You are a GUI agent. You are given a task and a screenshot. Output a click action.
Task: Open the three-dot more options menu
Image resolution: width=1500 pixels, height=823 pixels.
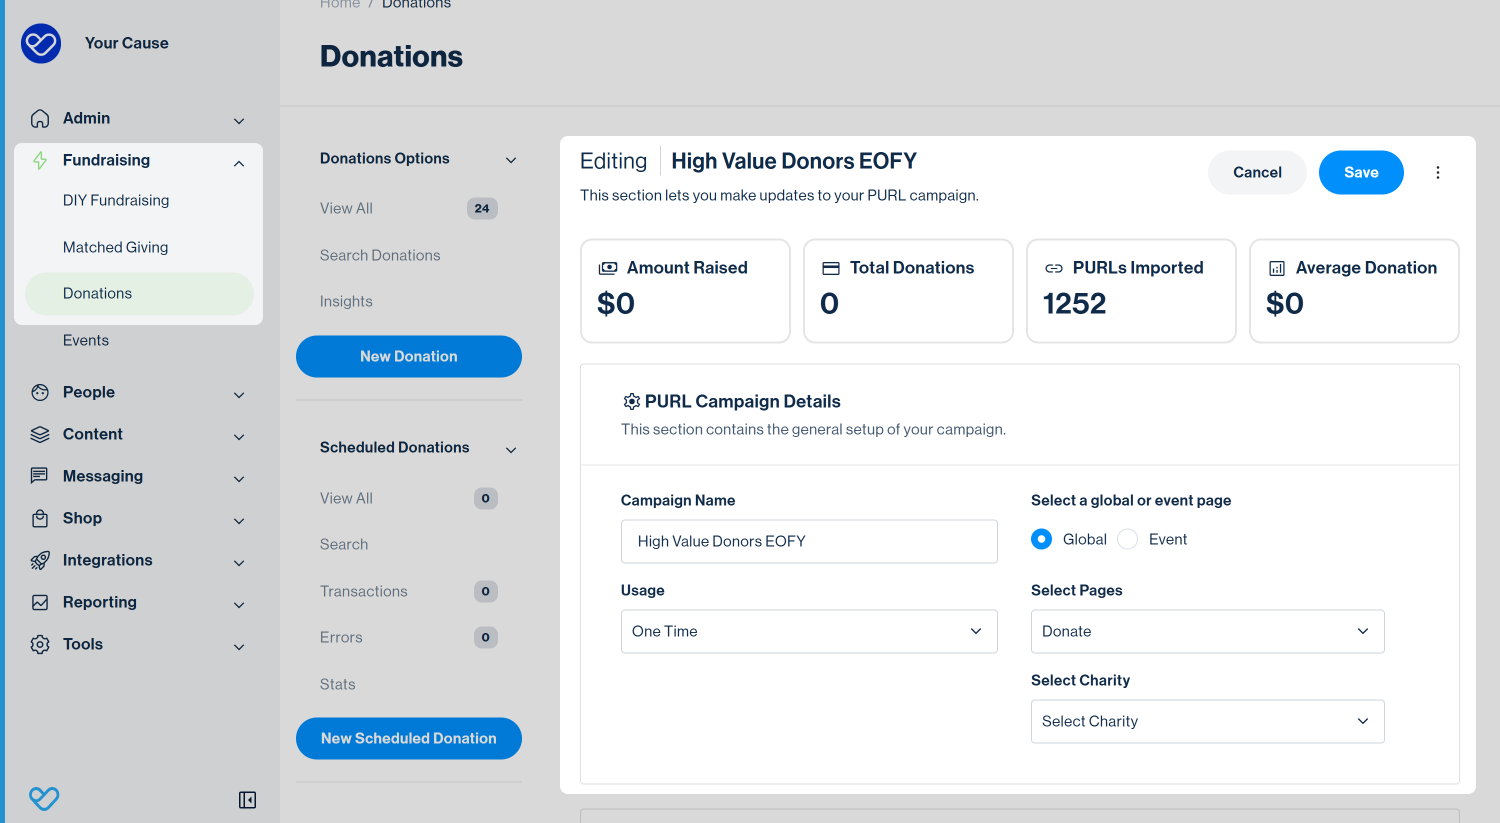pyautogui.click(x=1438, y=173)
